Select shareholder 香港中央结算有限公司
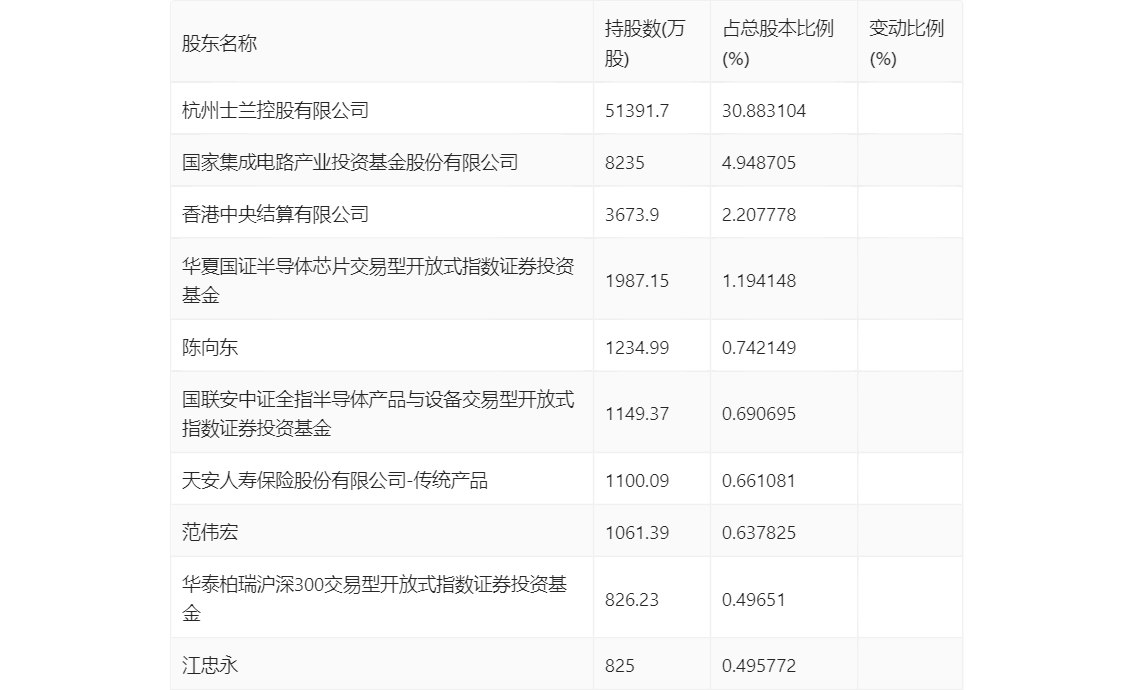This screenshot has width=1134, height=690. (276, 214)
